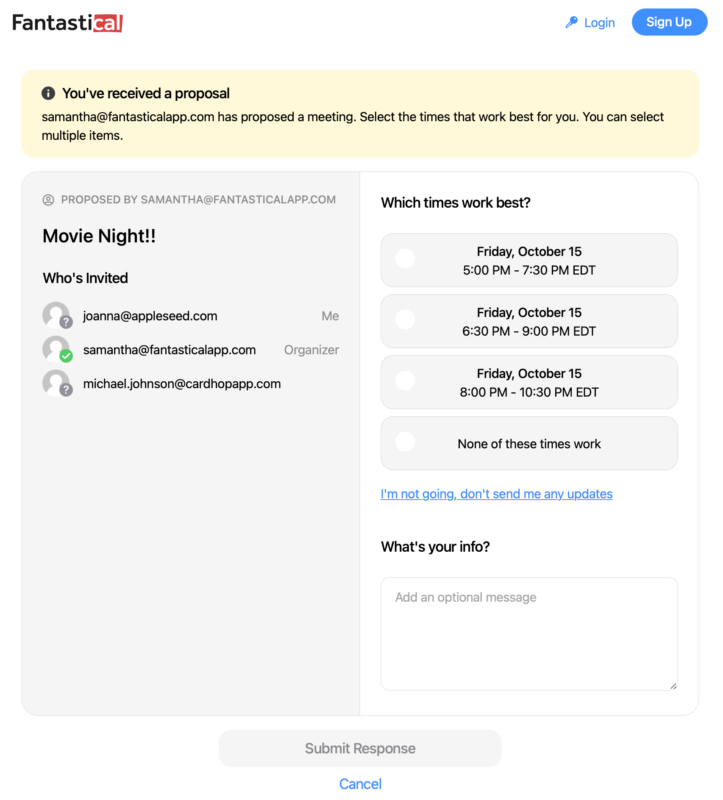
Task: Click the Login link
Action: 599,22
